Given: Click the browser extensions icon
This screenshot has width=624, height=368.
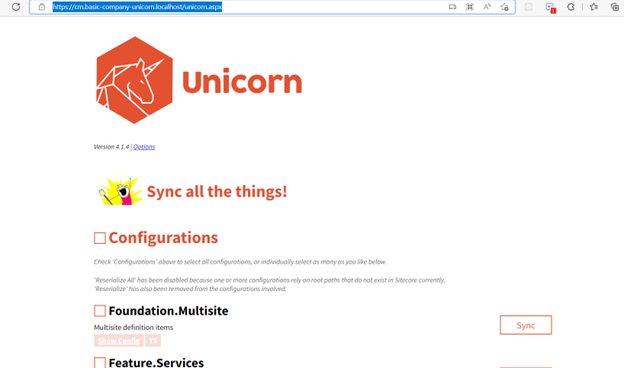Looking at the screenshot, I should pos(571,7).
